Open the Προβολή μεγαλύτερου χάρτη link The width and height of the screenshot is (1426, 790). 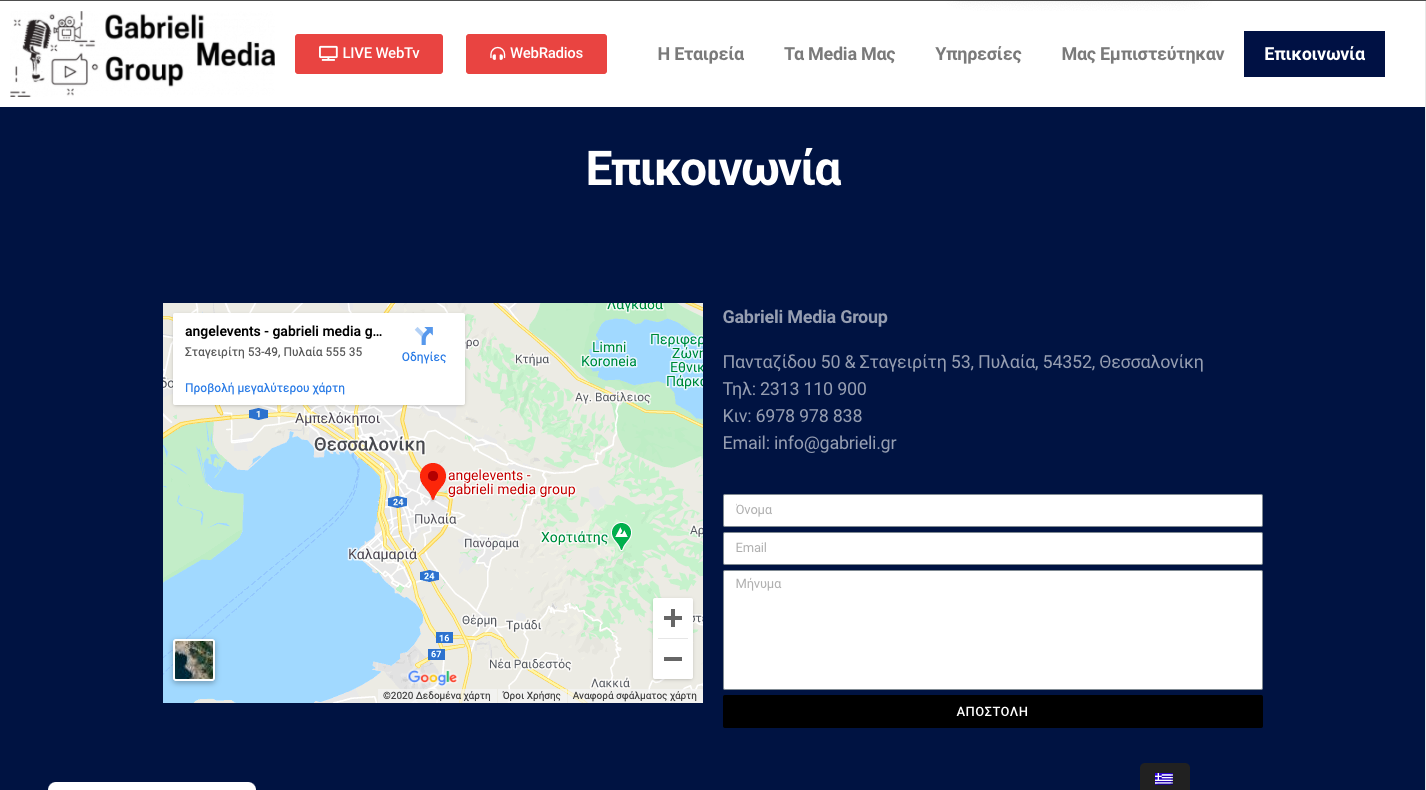(265, 388)
